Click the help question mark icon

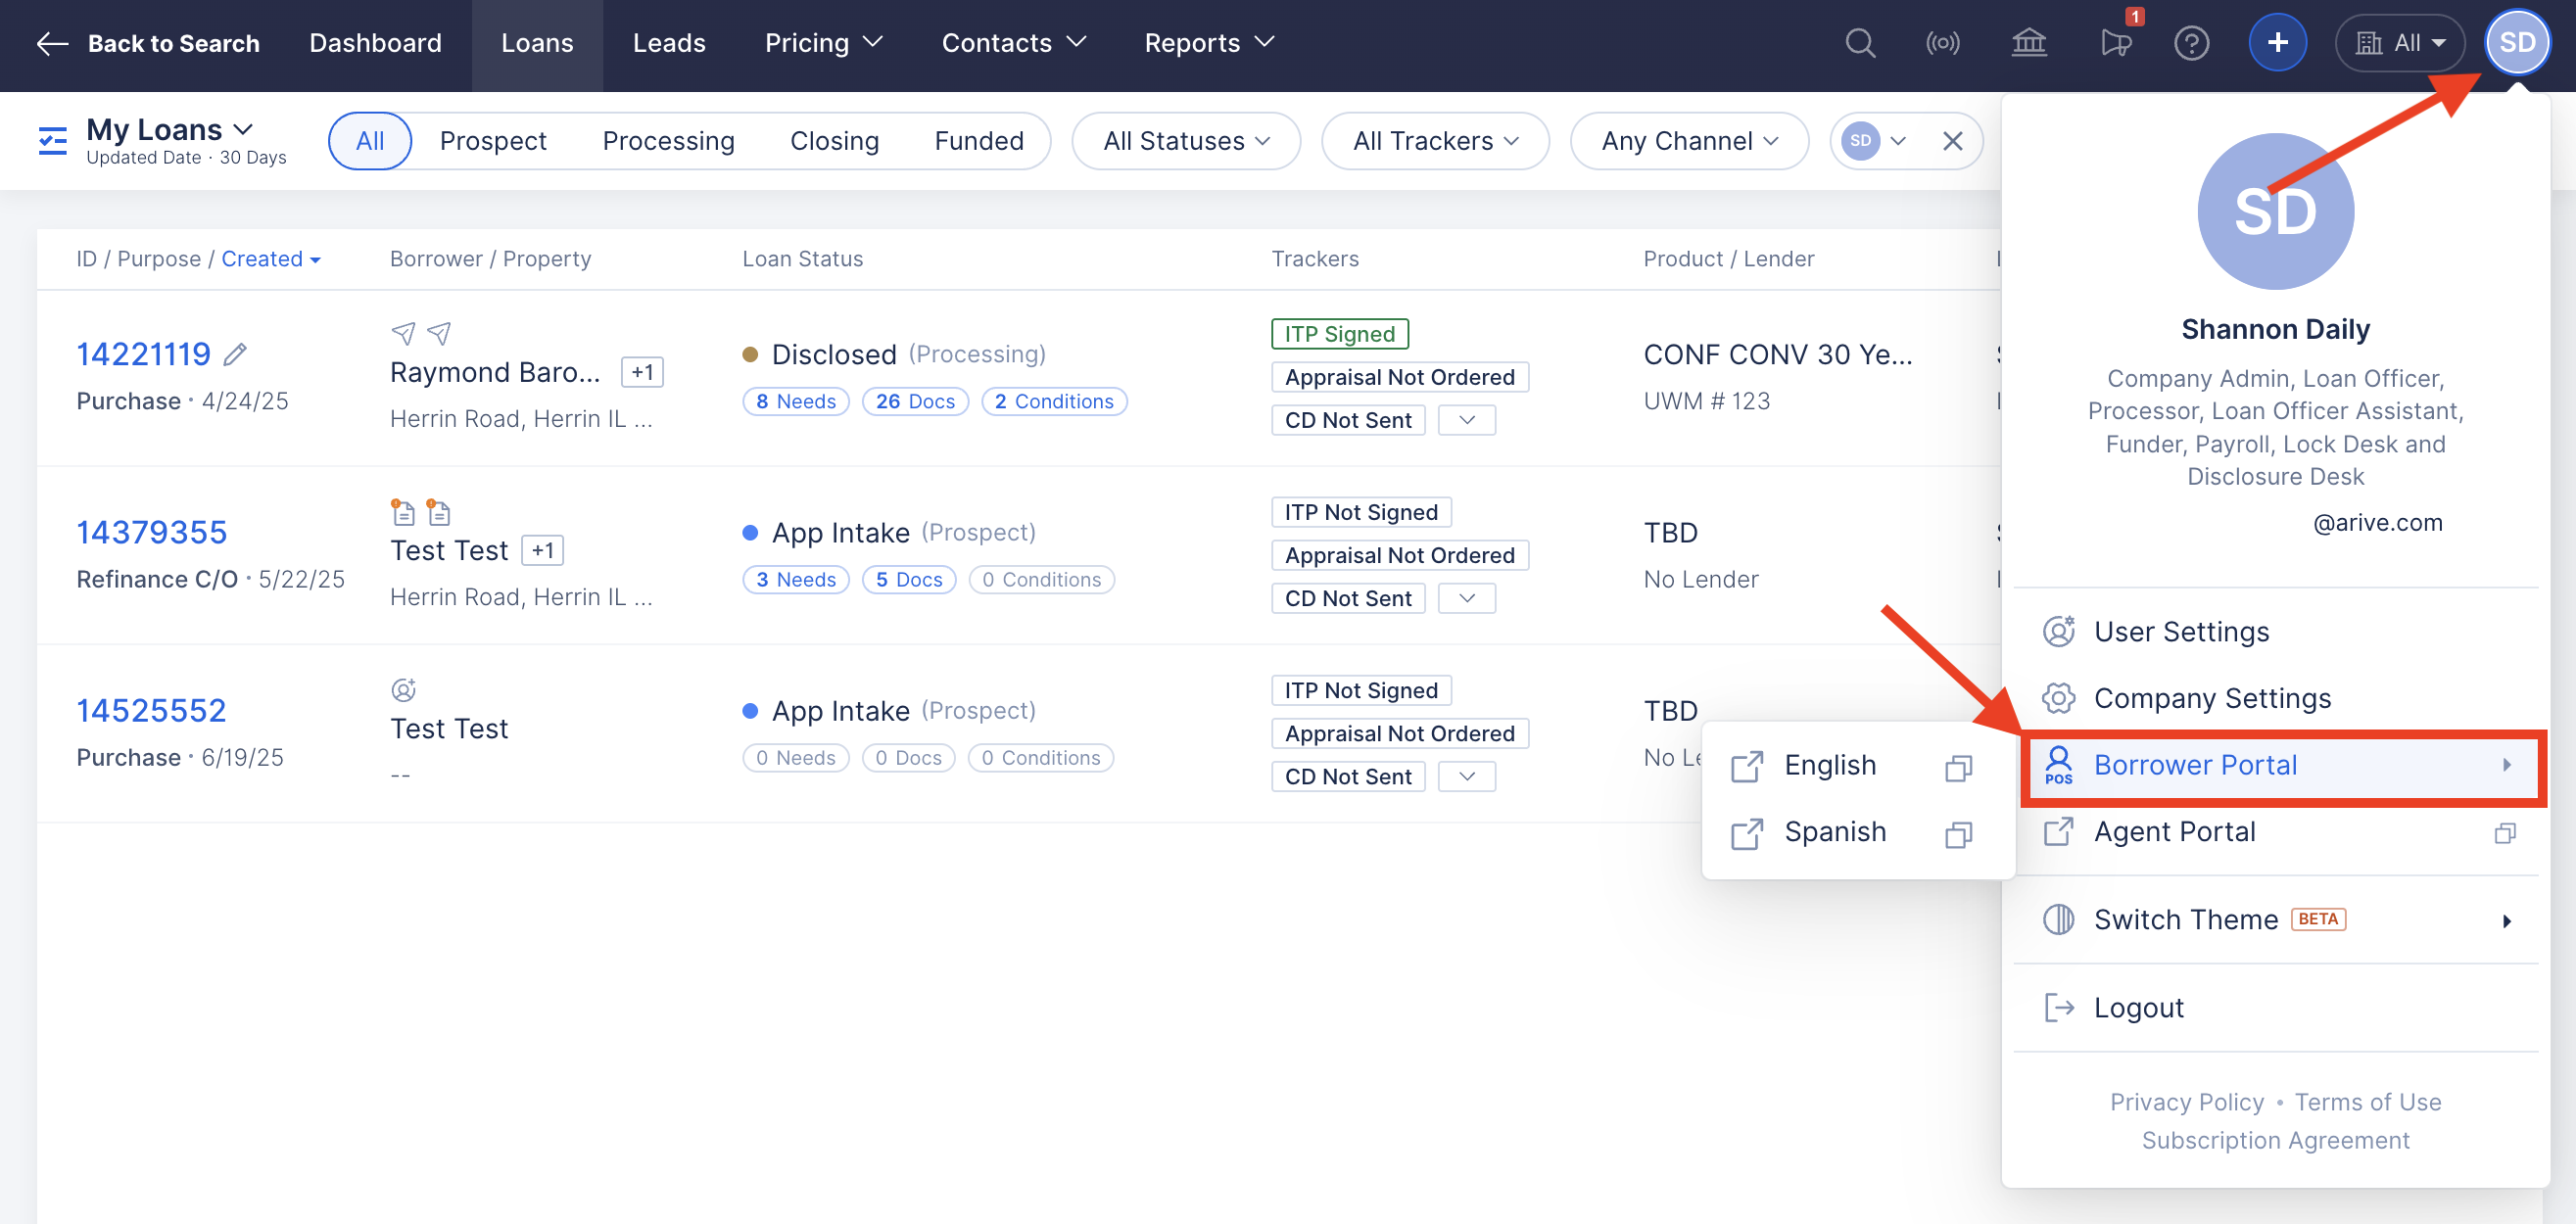[2191, 43]
